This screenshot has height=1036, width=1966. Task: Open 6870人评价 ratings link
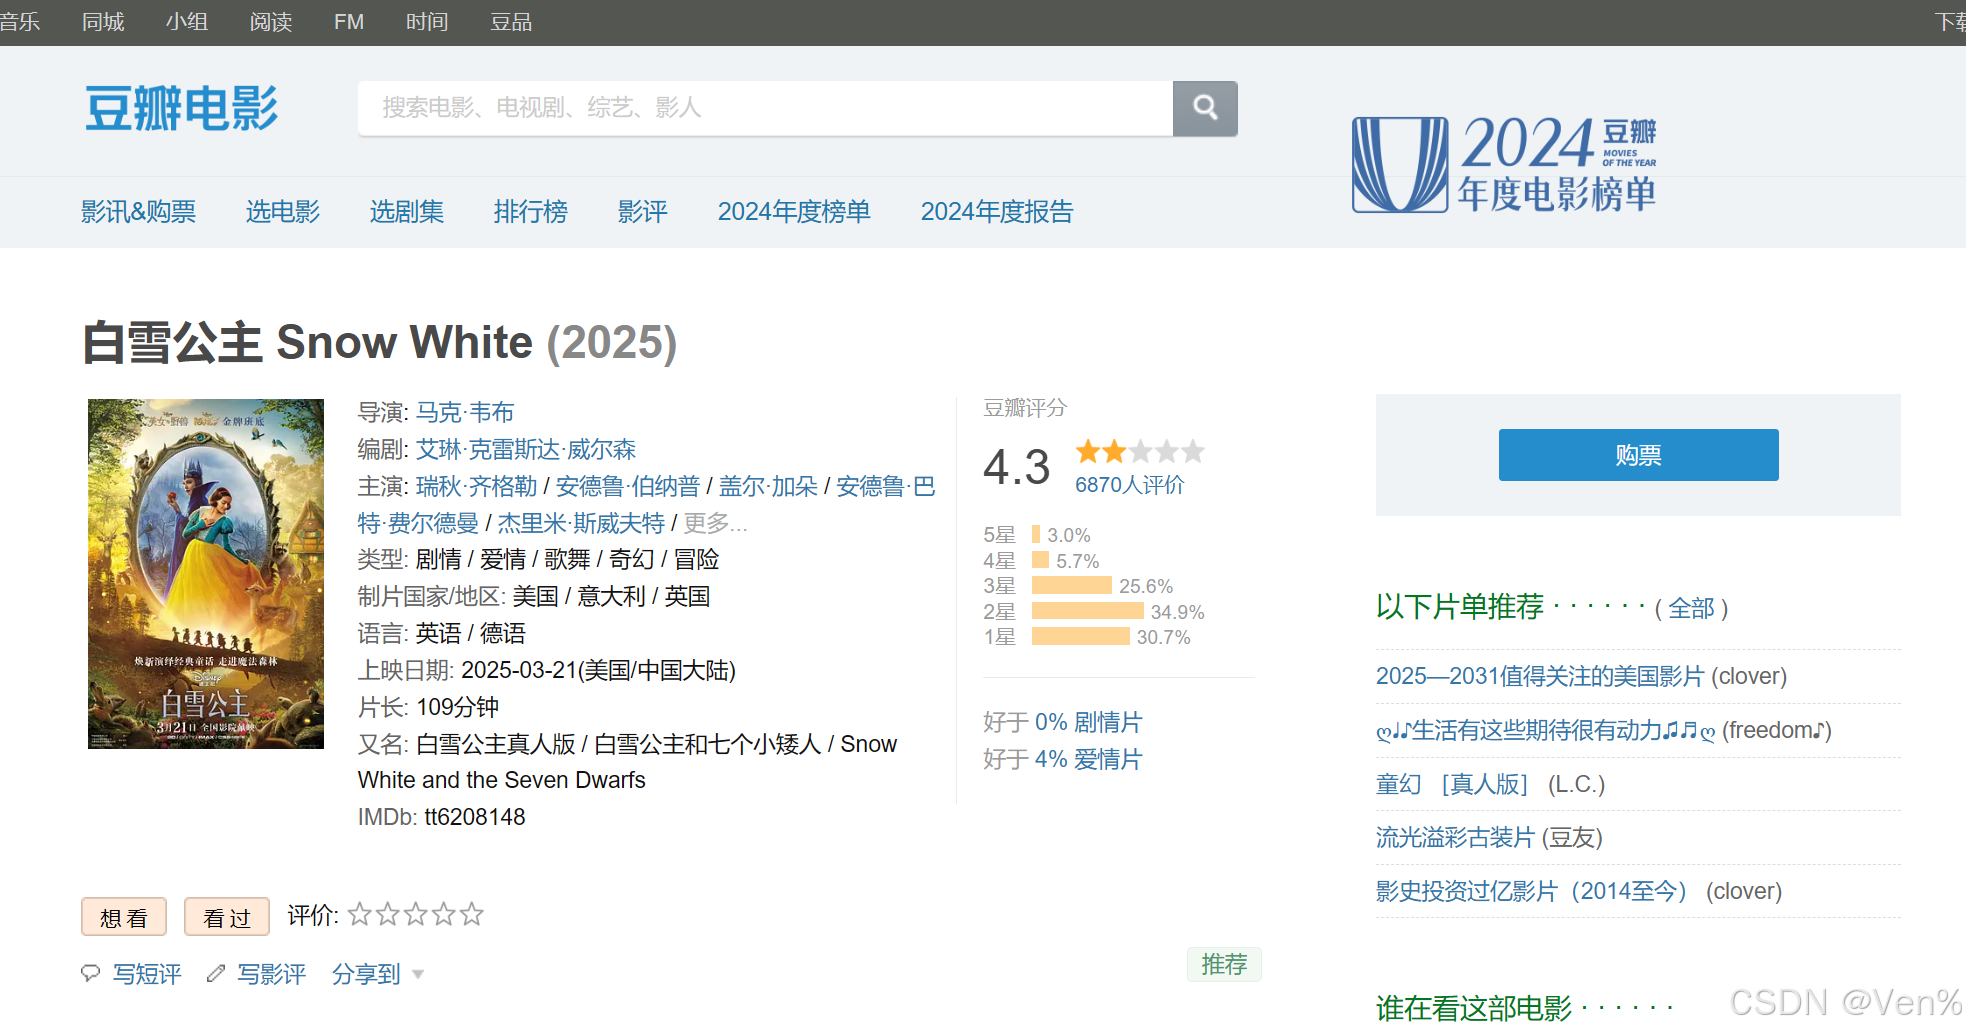[x=1129, y=485]
